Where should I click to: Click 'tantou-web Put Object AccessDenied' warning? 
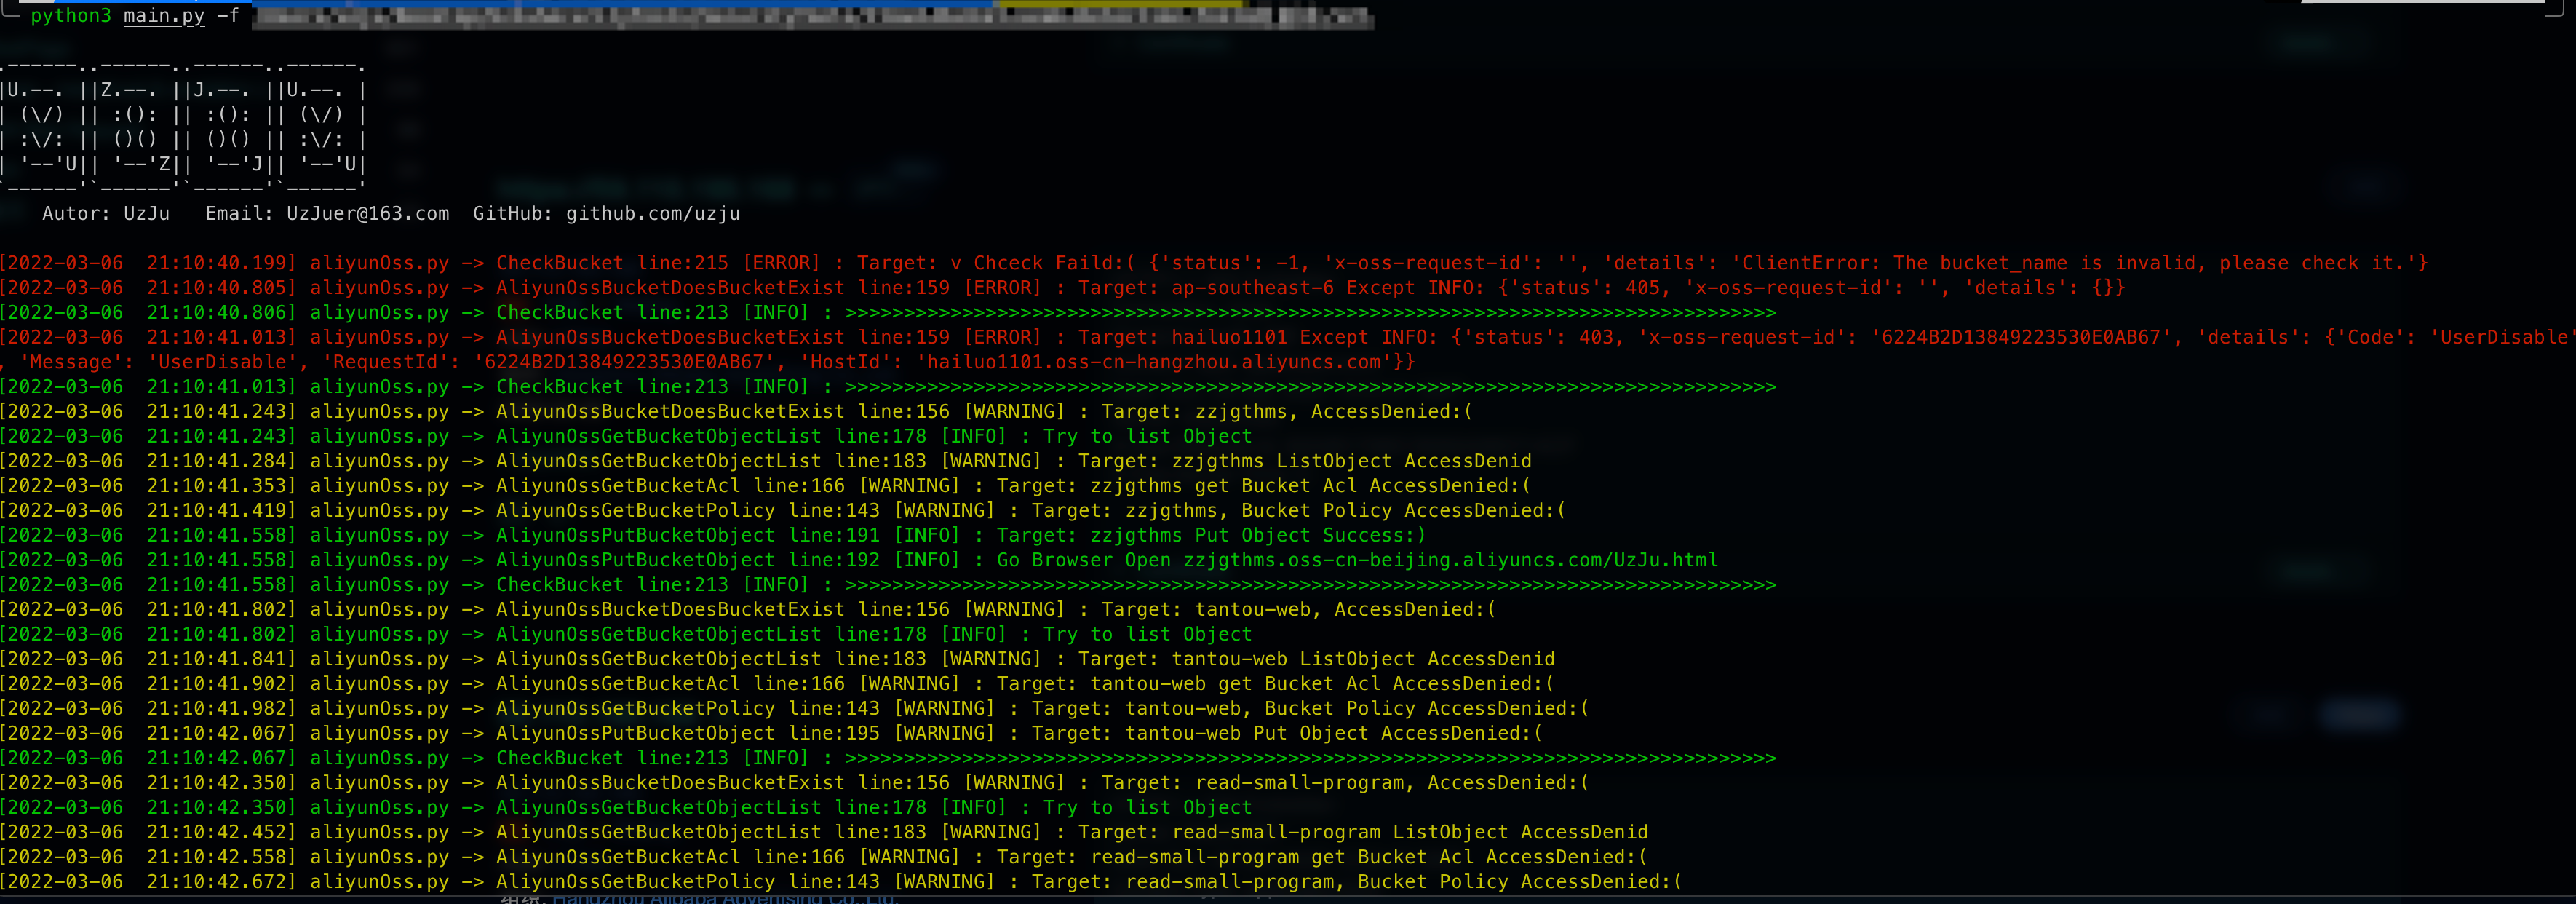pyautogui.click(x=1333, y=733)
